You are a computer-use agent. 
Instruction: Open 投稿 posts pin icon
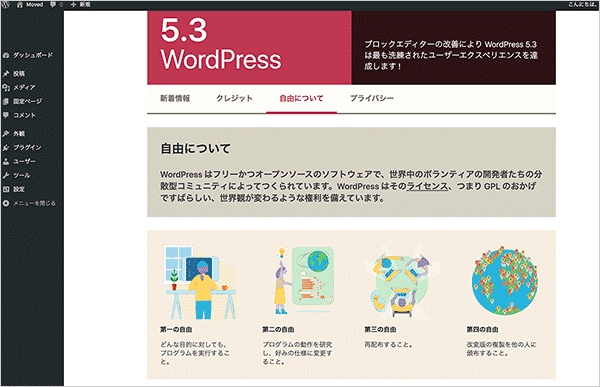[6, 73]
